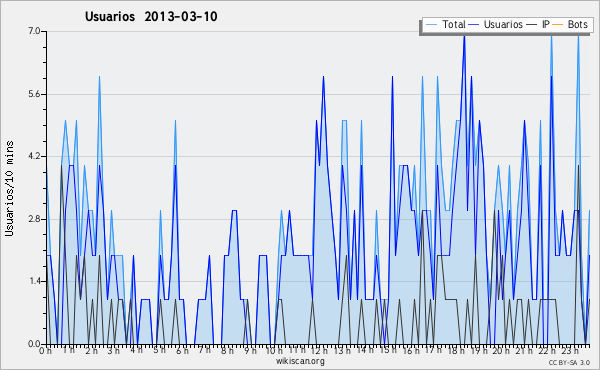Image resolution: width=600 pixels, height=370 pixels.
Task: Click the x-axis label '17 h'
Action: [433, 350]
